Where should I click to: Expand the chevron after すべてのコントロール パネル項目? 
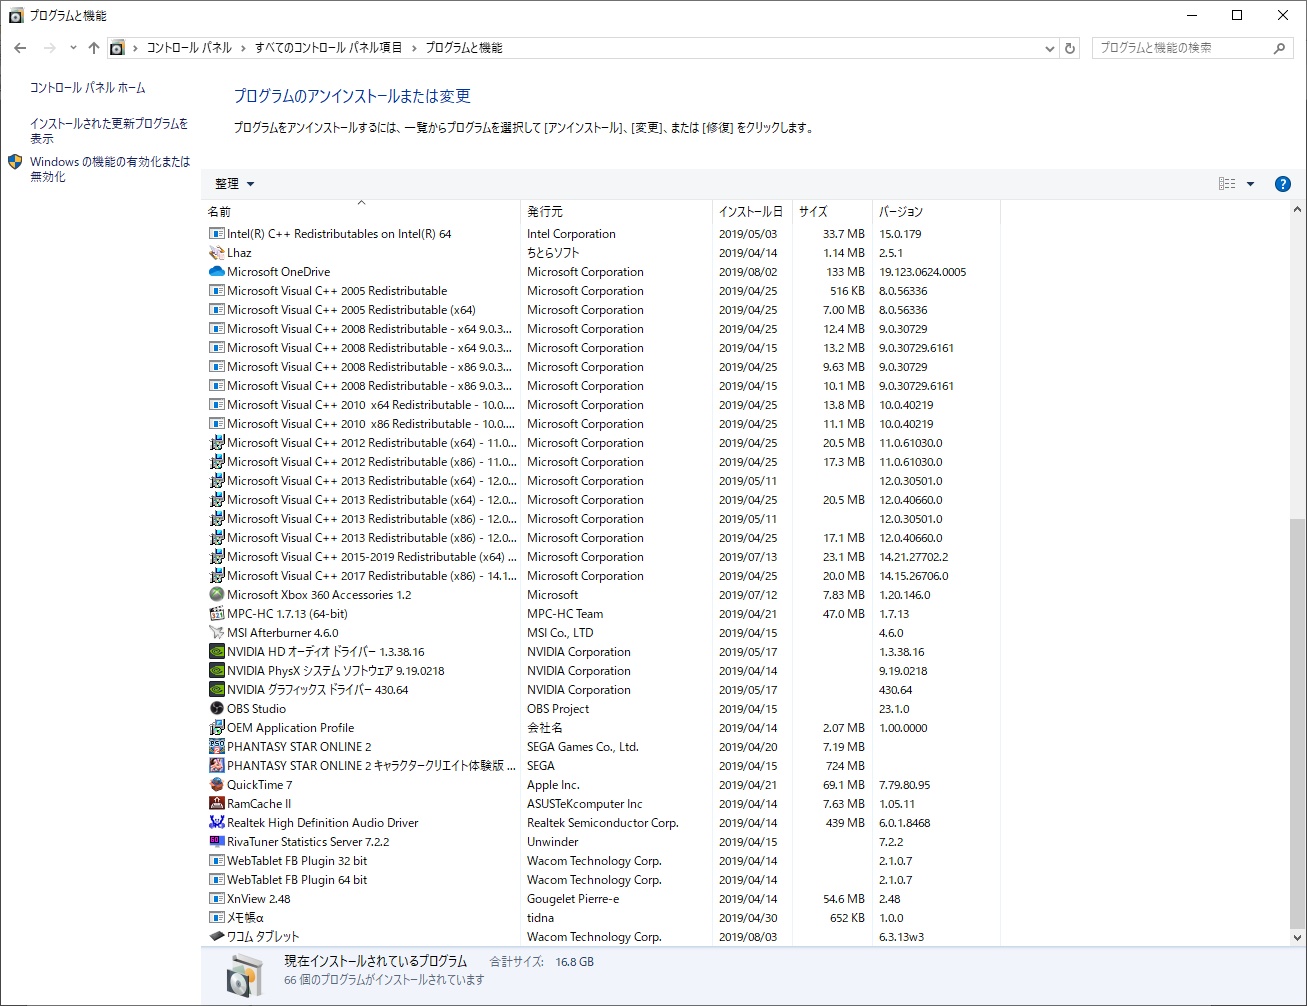click(414, 48)
